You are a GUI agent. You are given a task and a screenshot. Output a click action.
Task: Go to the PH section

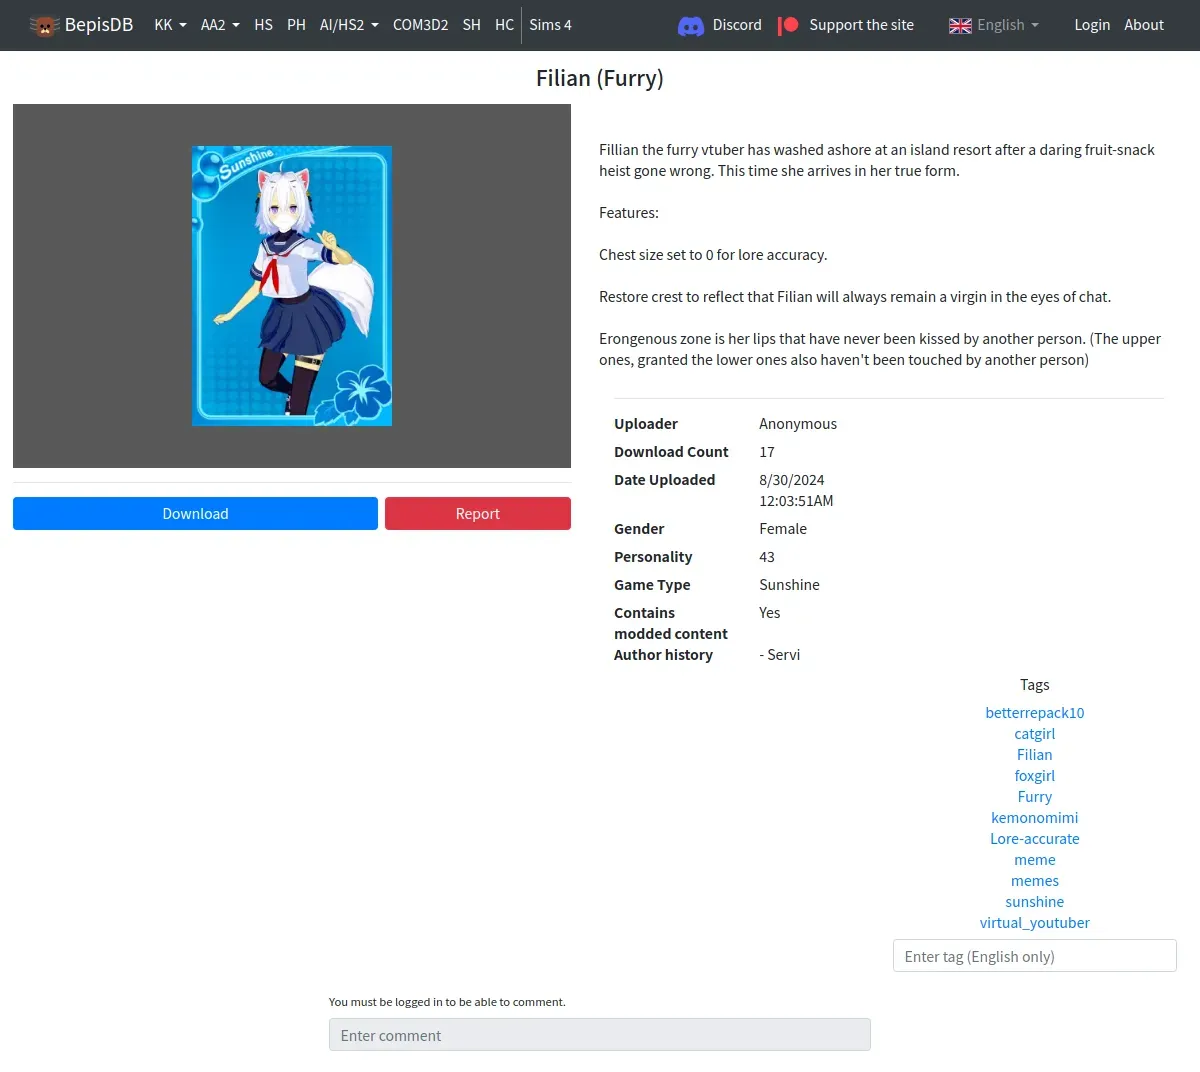click(x=296, y=25)
